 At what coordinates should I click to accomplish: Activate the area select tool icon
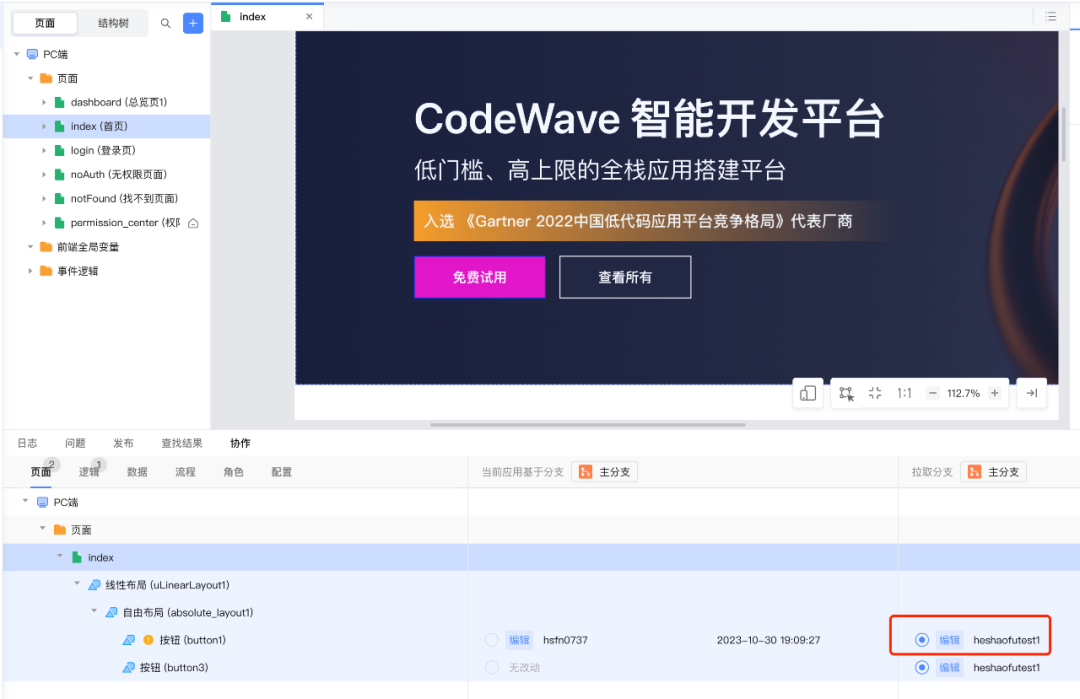click(x=847, y=393)
